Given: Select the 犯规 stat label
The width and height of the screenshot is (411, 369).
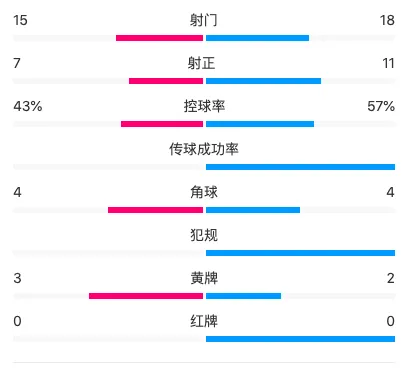Looking at the screenshot, I should click(x=204, y=235).
